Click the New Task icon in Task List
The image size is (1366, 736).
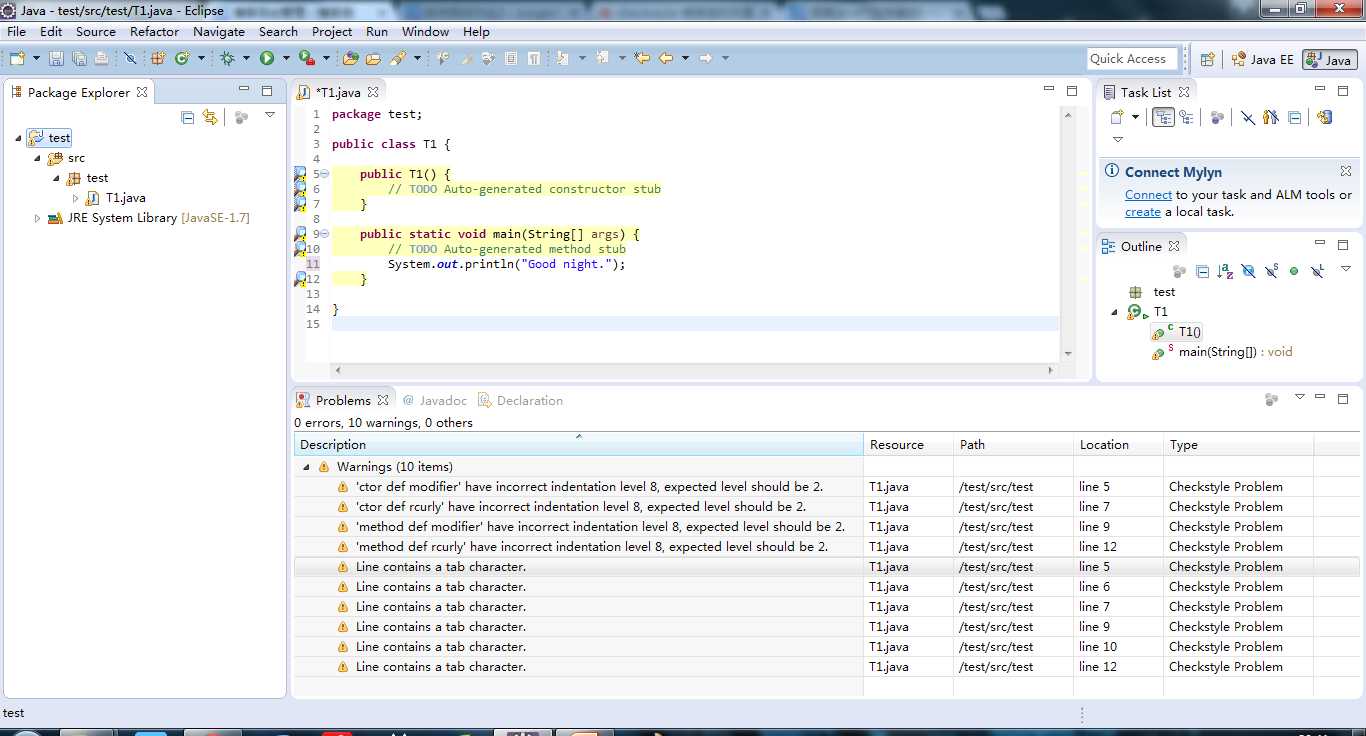click(x=1119, y=117)
